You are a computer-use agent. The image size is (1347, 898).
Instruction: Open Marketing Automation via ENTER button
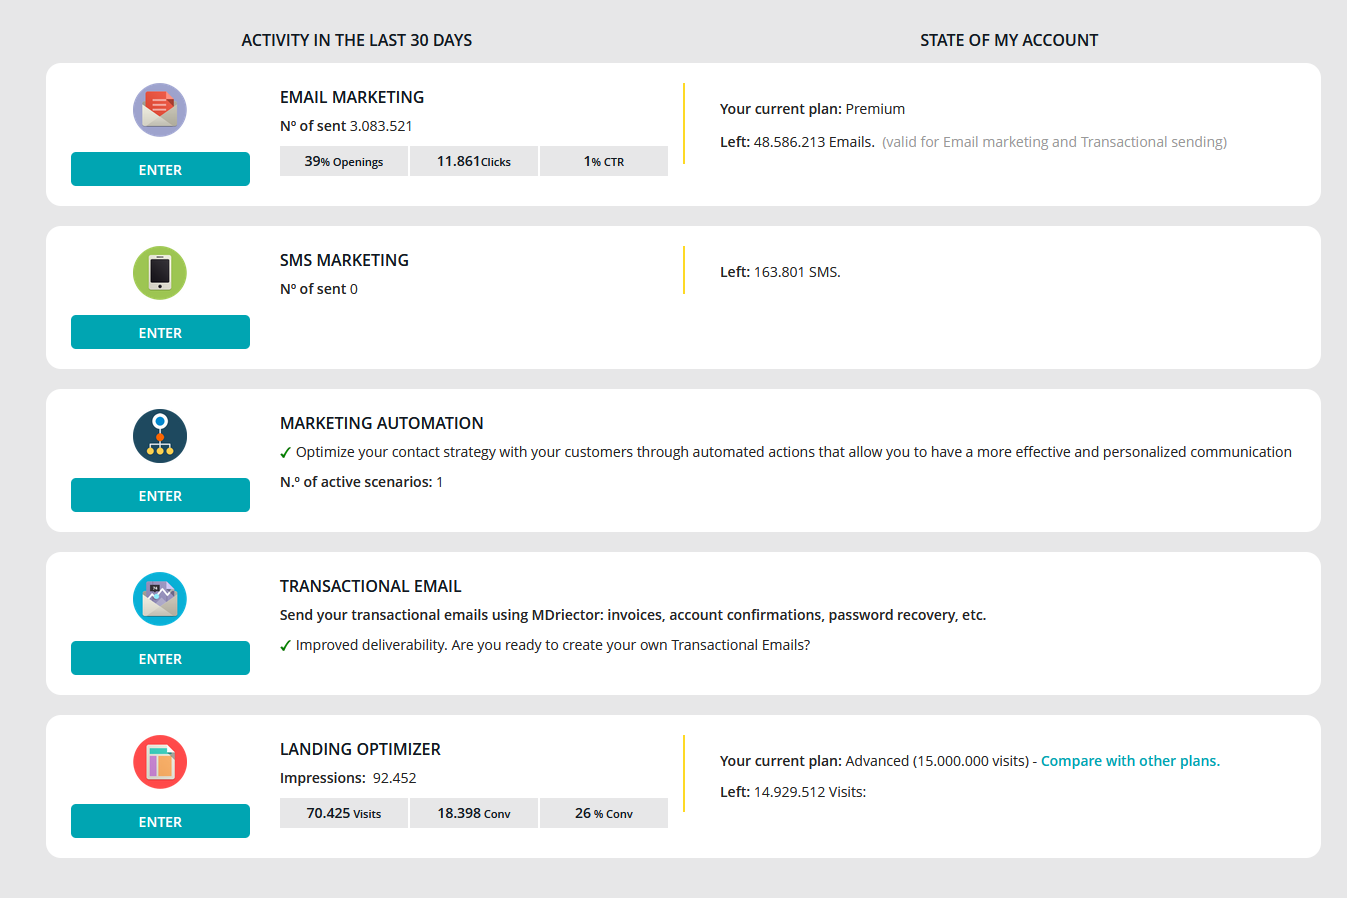(x=160, y=496)
